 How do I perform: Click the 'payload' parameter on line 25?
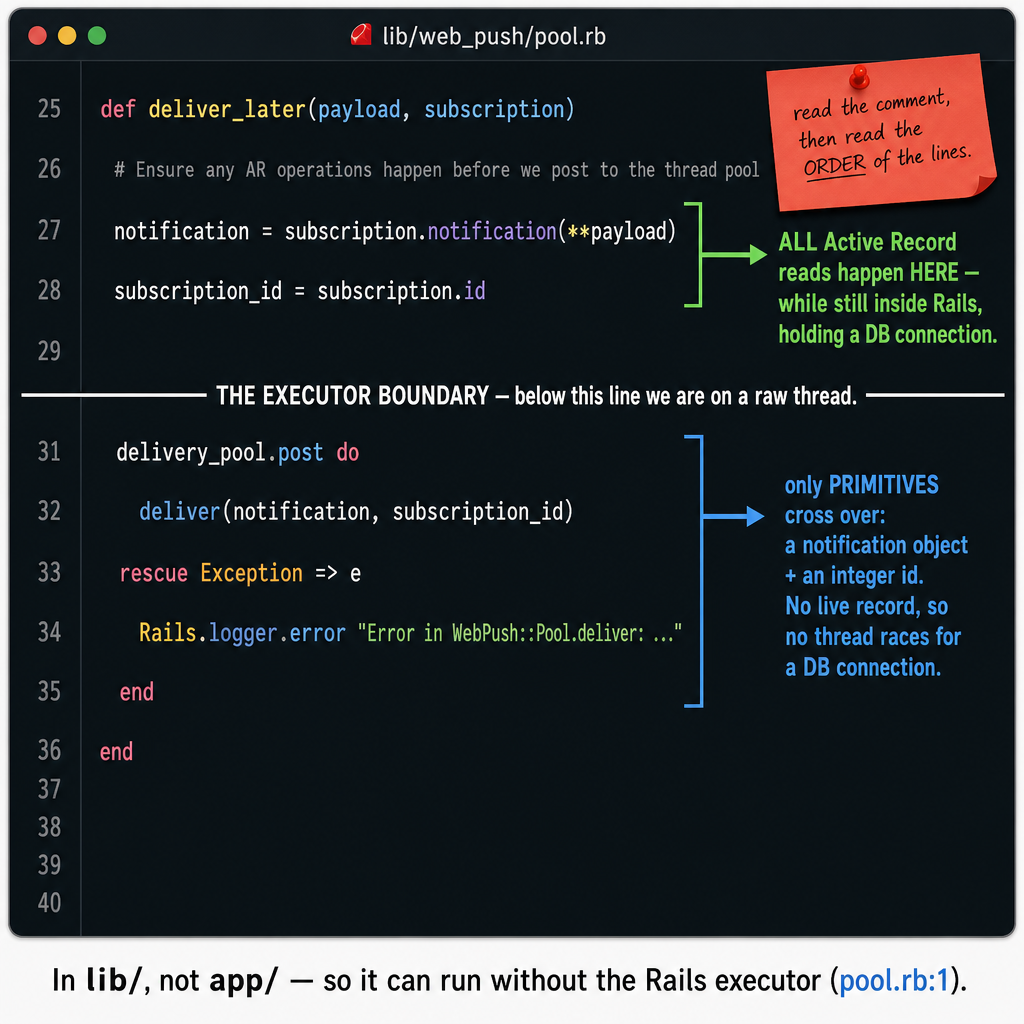point(359,110)
